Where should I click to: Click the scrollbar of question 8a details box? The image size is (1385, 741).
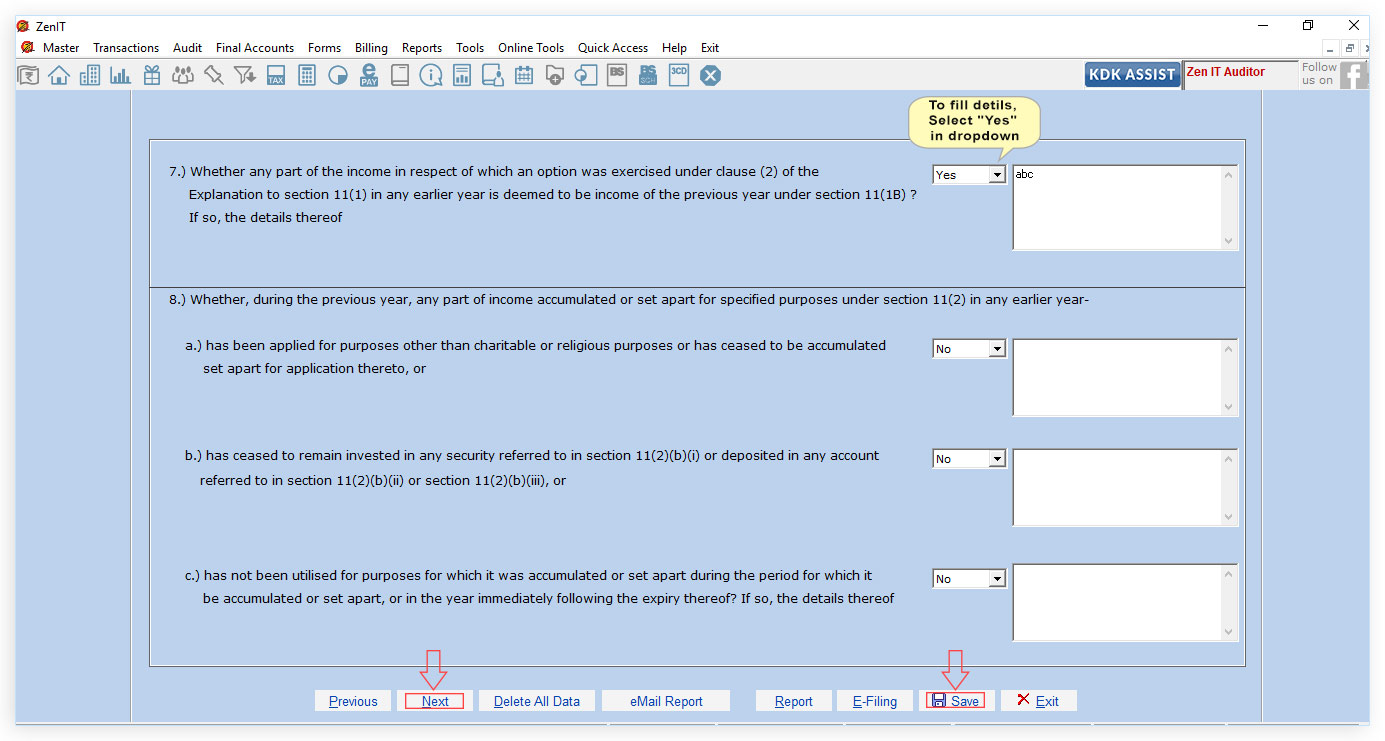[x=1230, y=377]
